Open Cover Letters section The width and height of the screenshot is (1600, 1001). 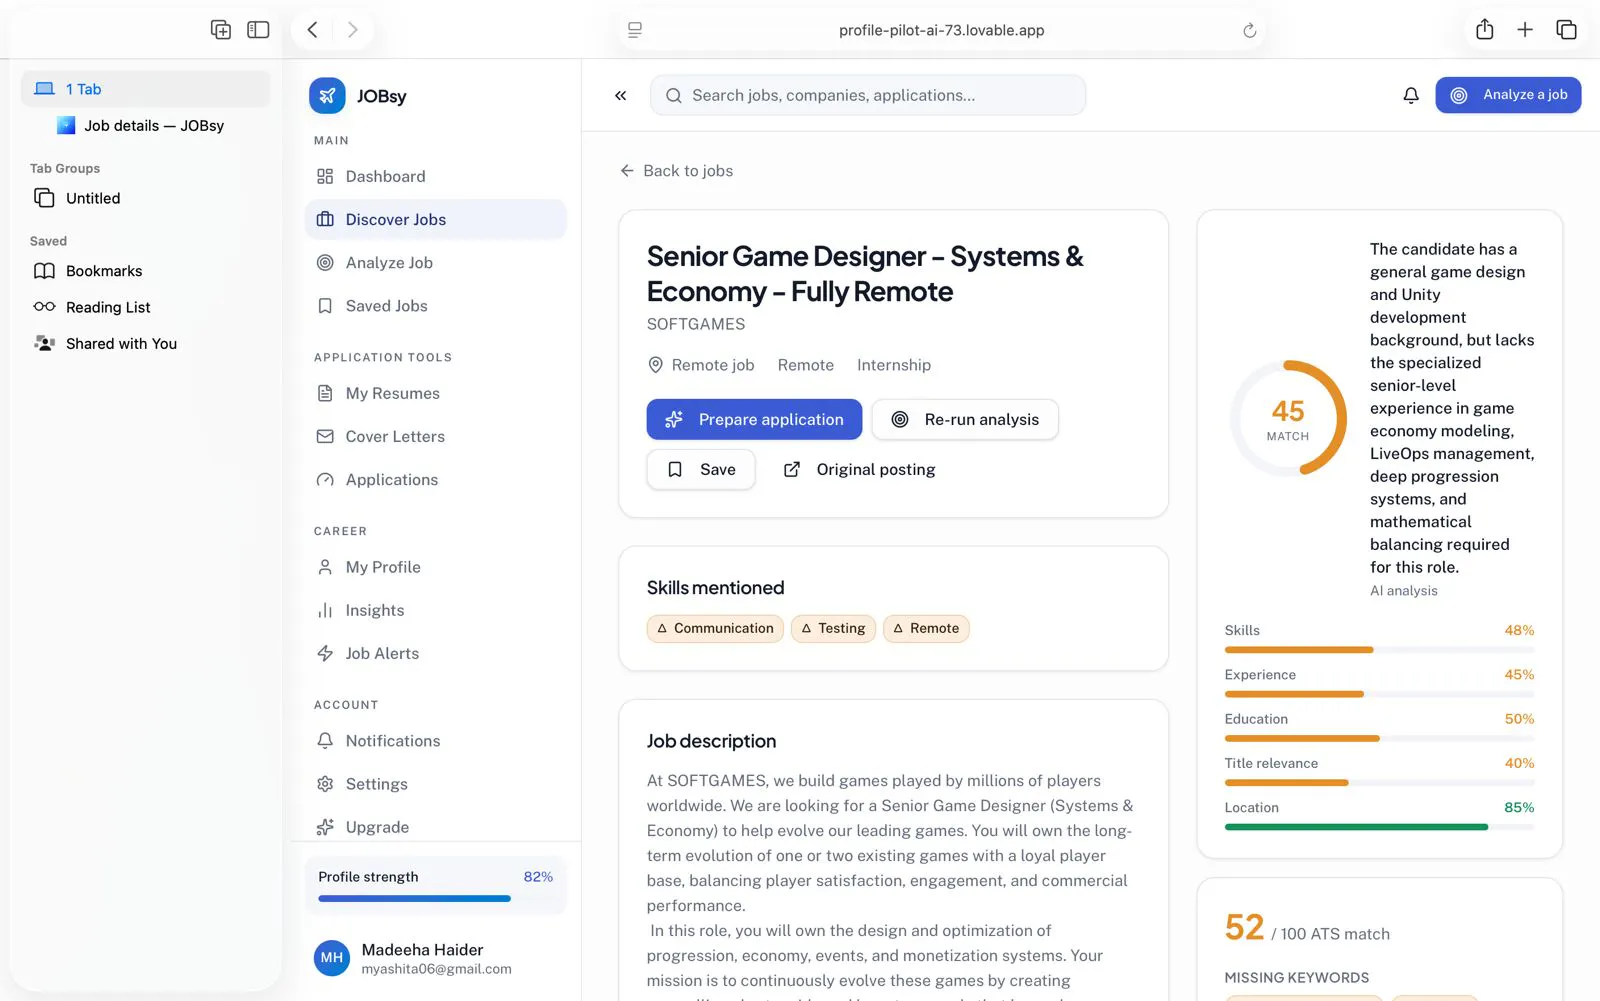click(x=435, y=437)
